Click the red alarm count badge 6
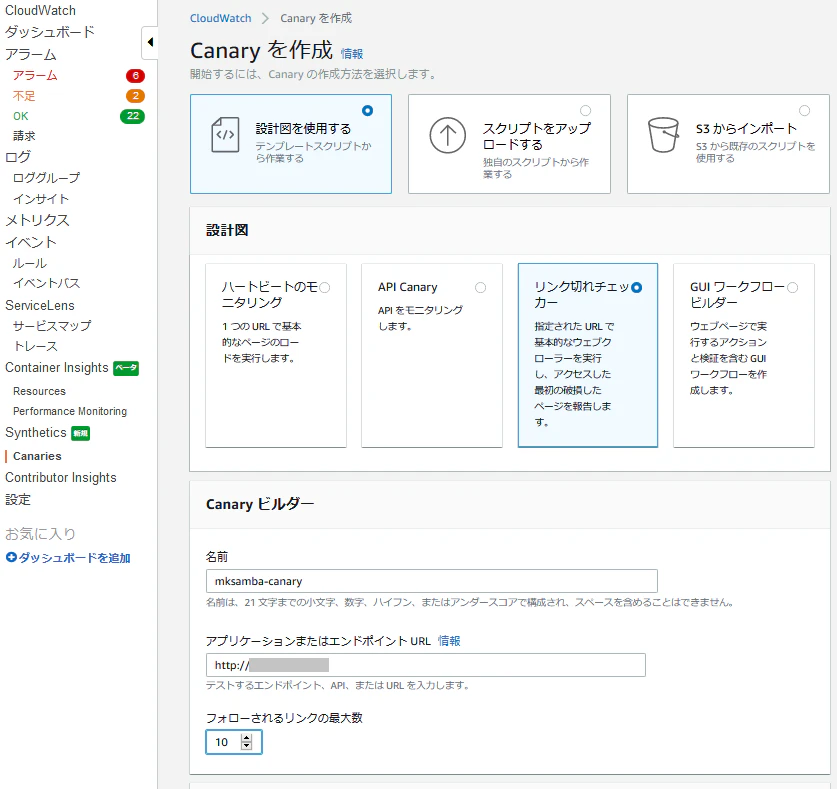Viewport: 837px width, 789px height. (135, 76)
